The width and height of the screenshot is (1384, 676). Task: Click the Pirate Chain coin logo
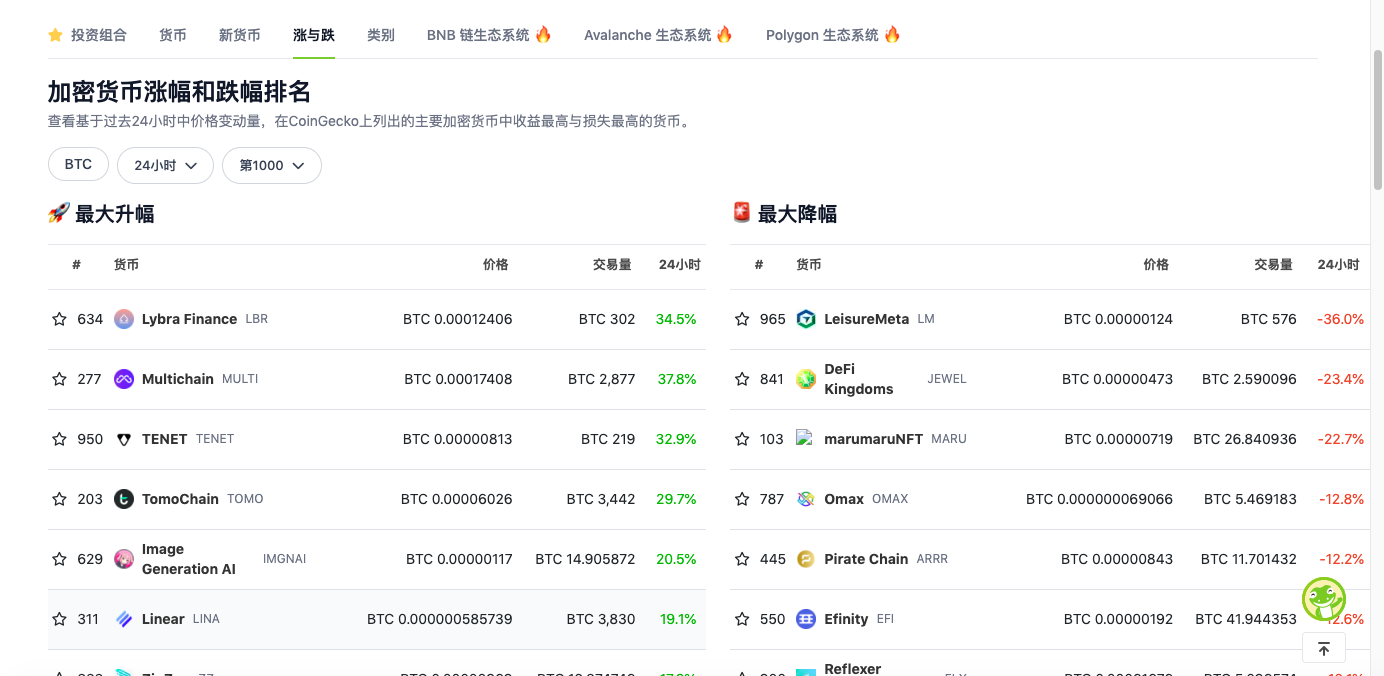807,559
